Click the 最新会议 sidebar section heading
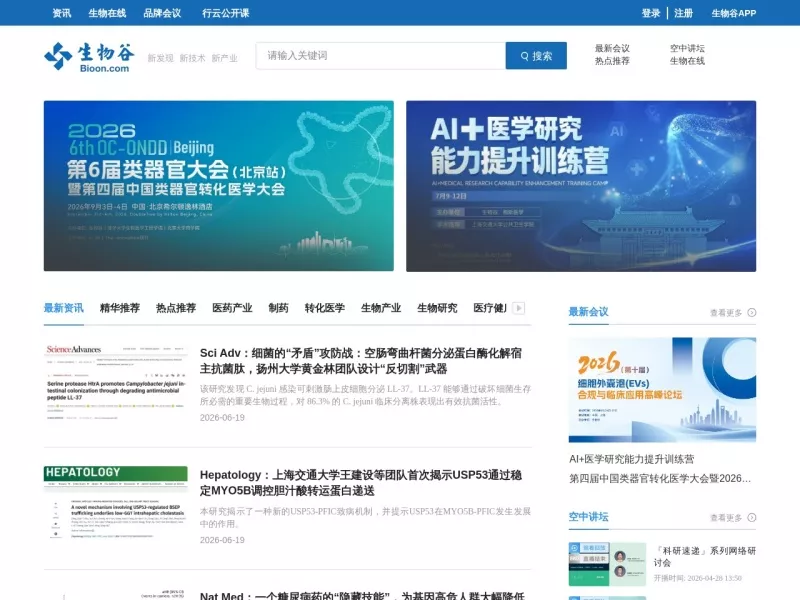The height and width of the screenshot is (600, 800). 588,312
